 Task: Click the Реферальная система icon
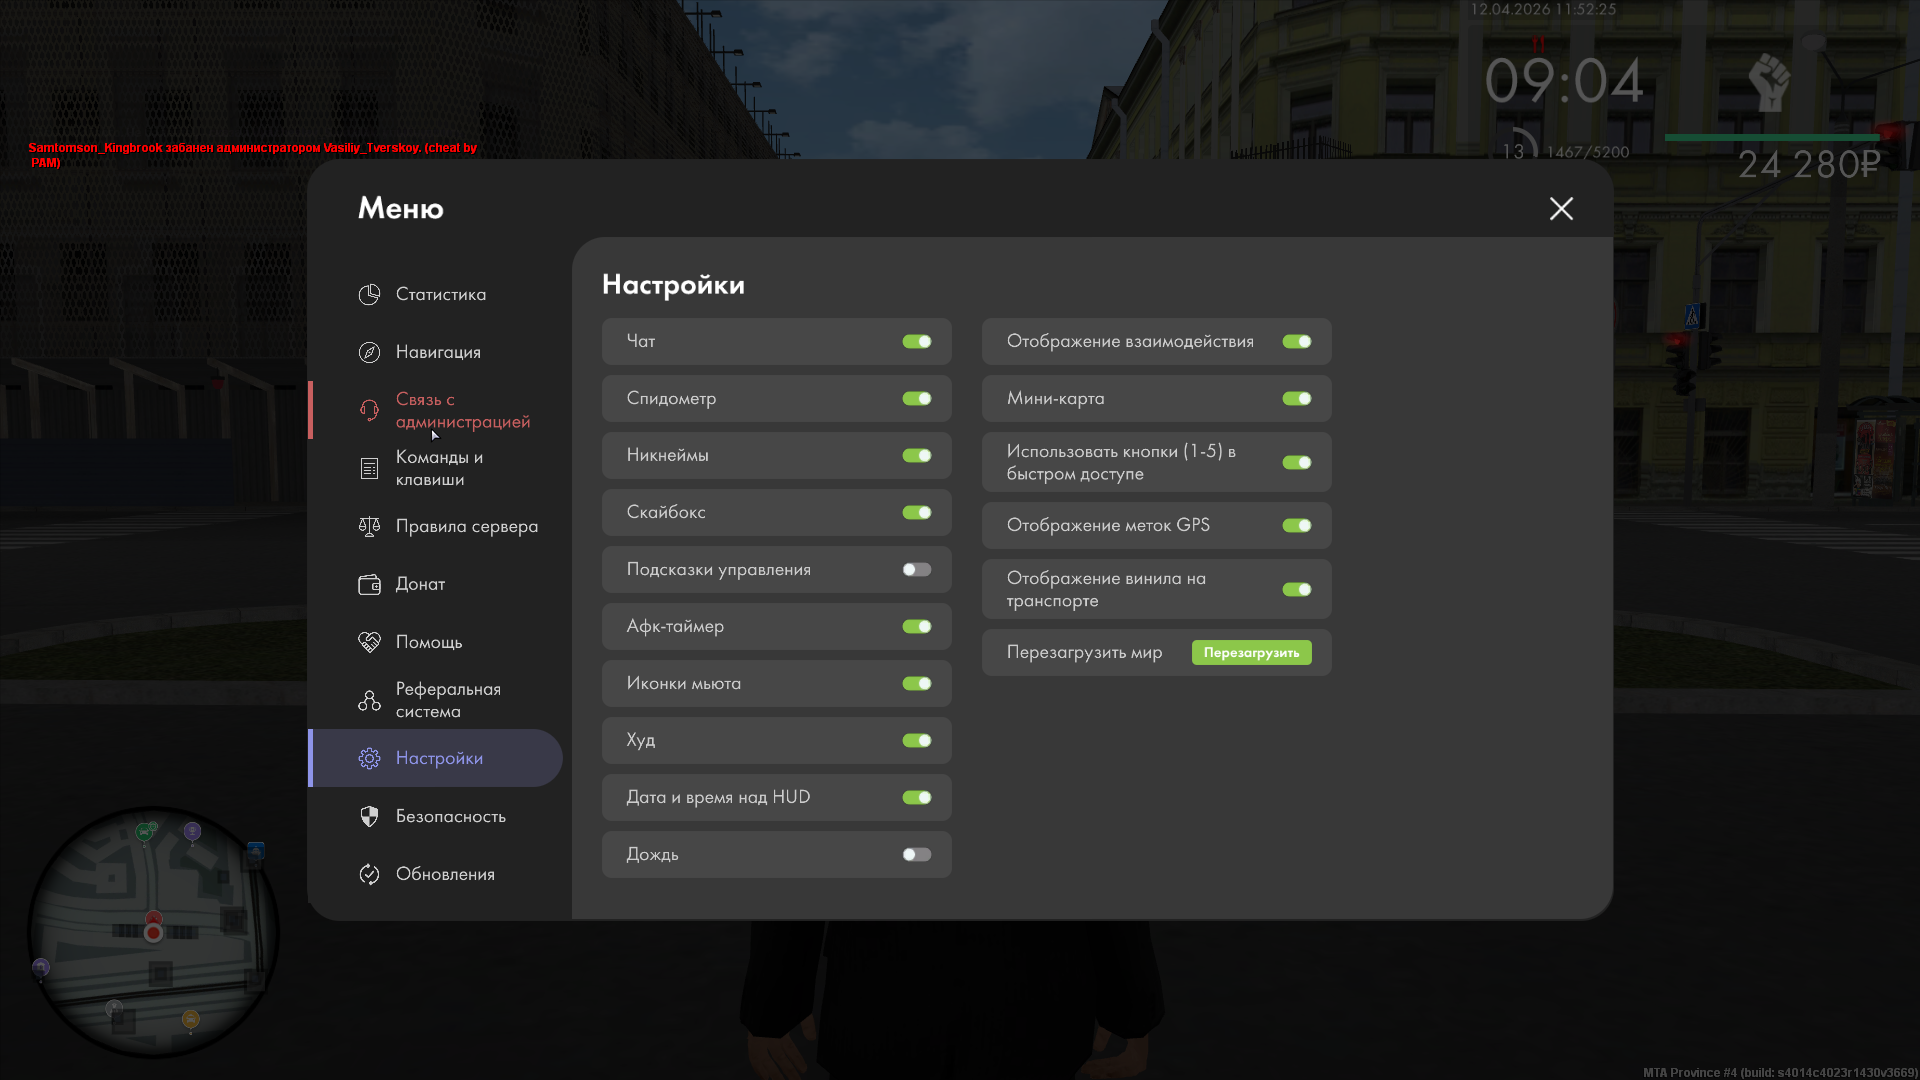click(x=369, y=700)
